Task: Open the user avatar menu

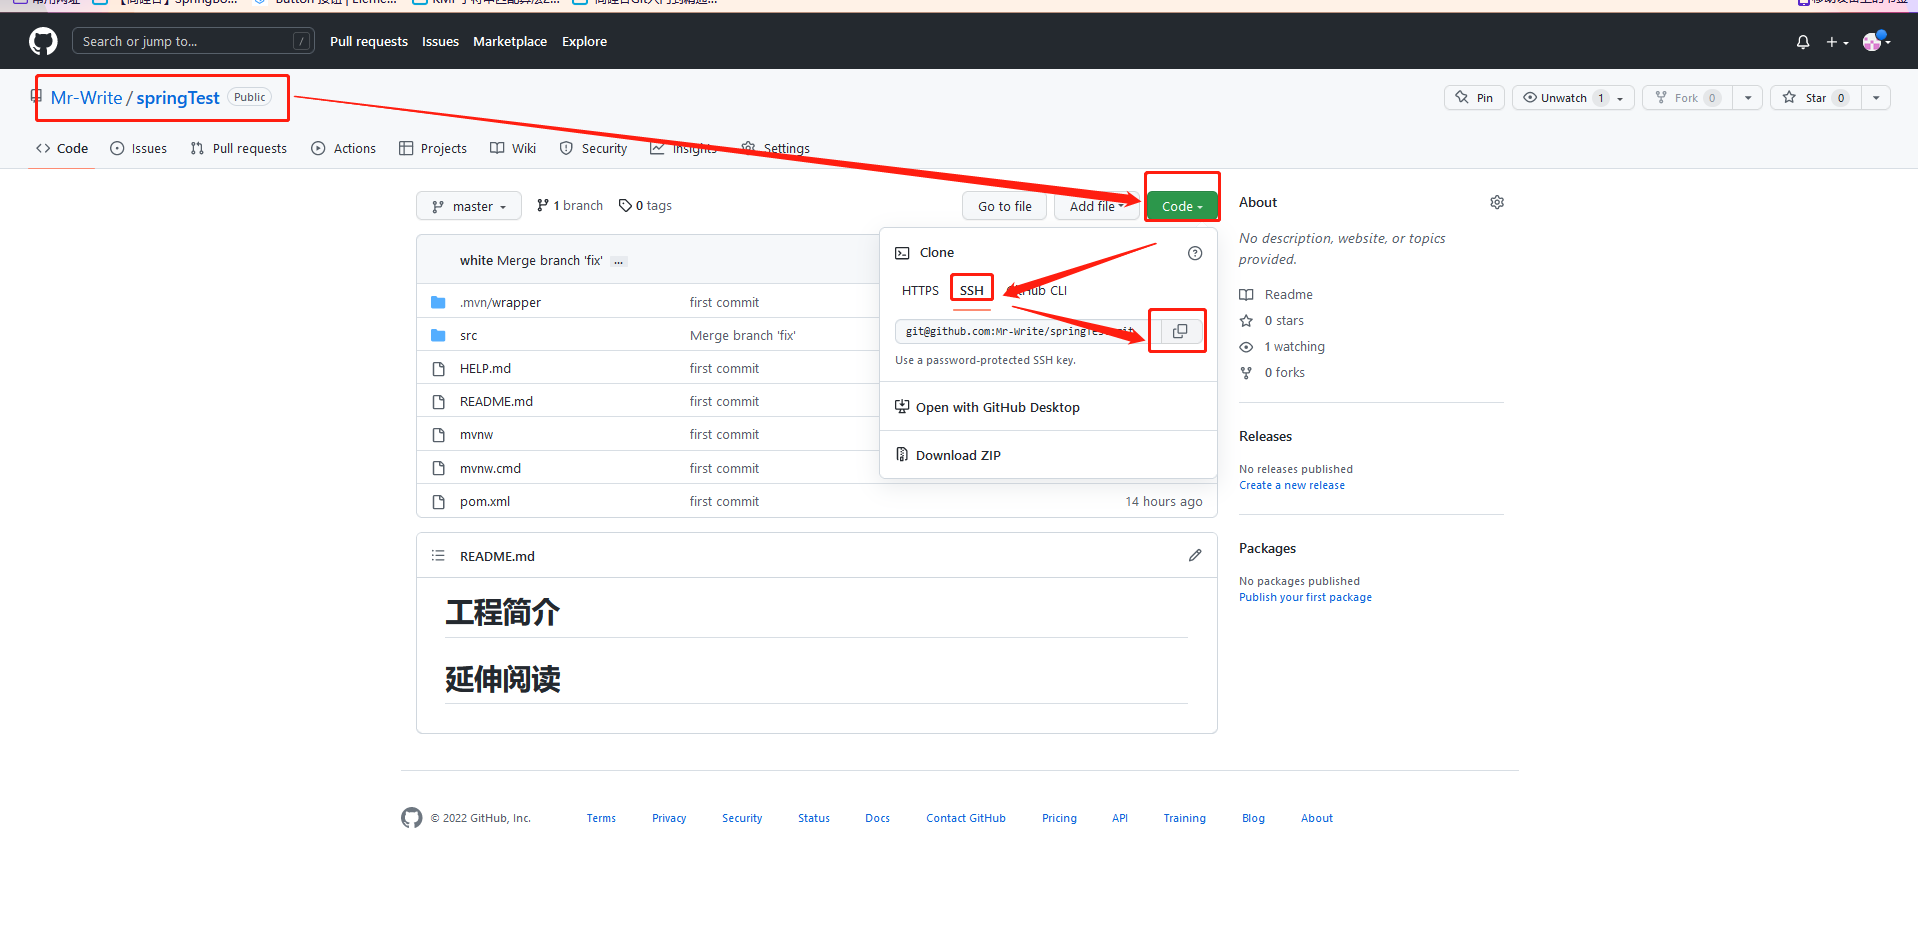Action: (x=1876, y=41)
